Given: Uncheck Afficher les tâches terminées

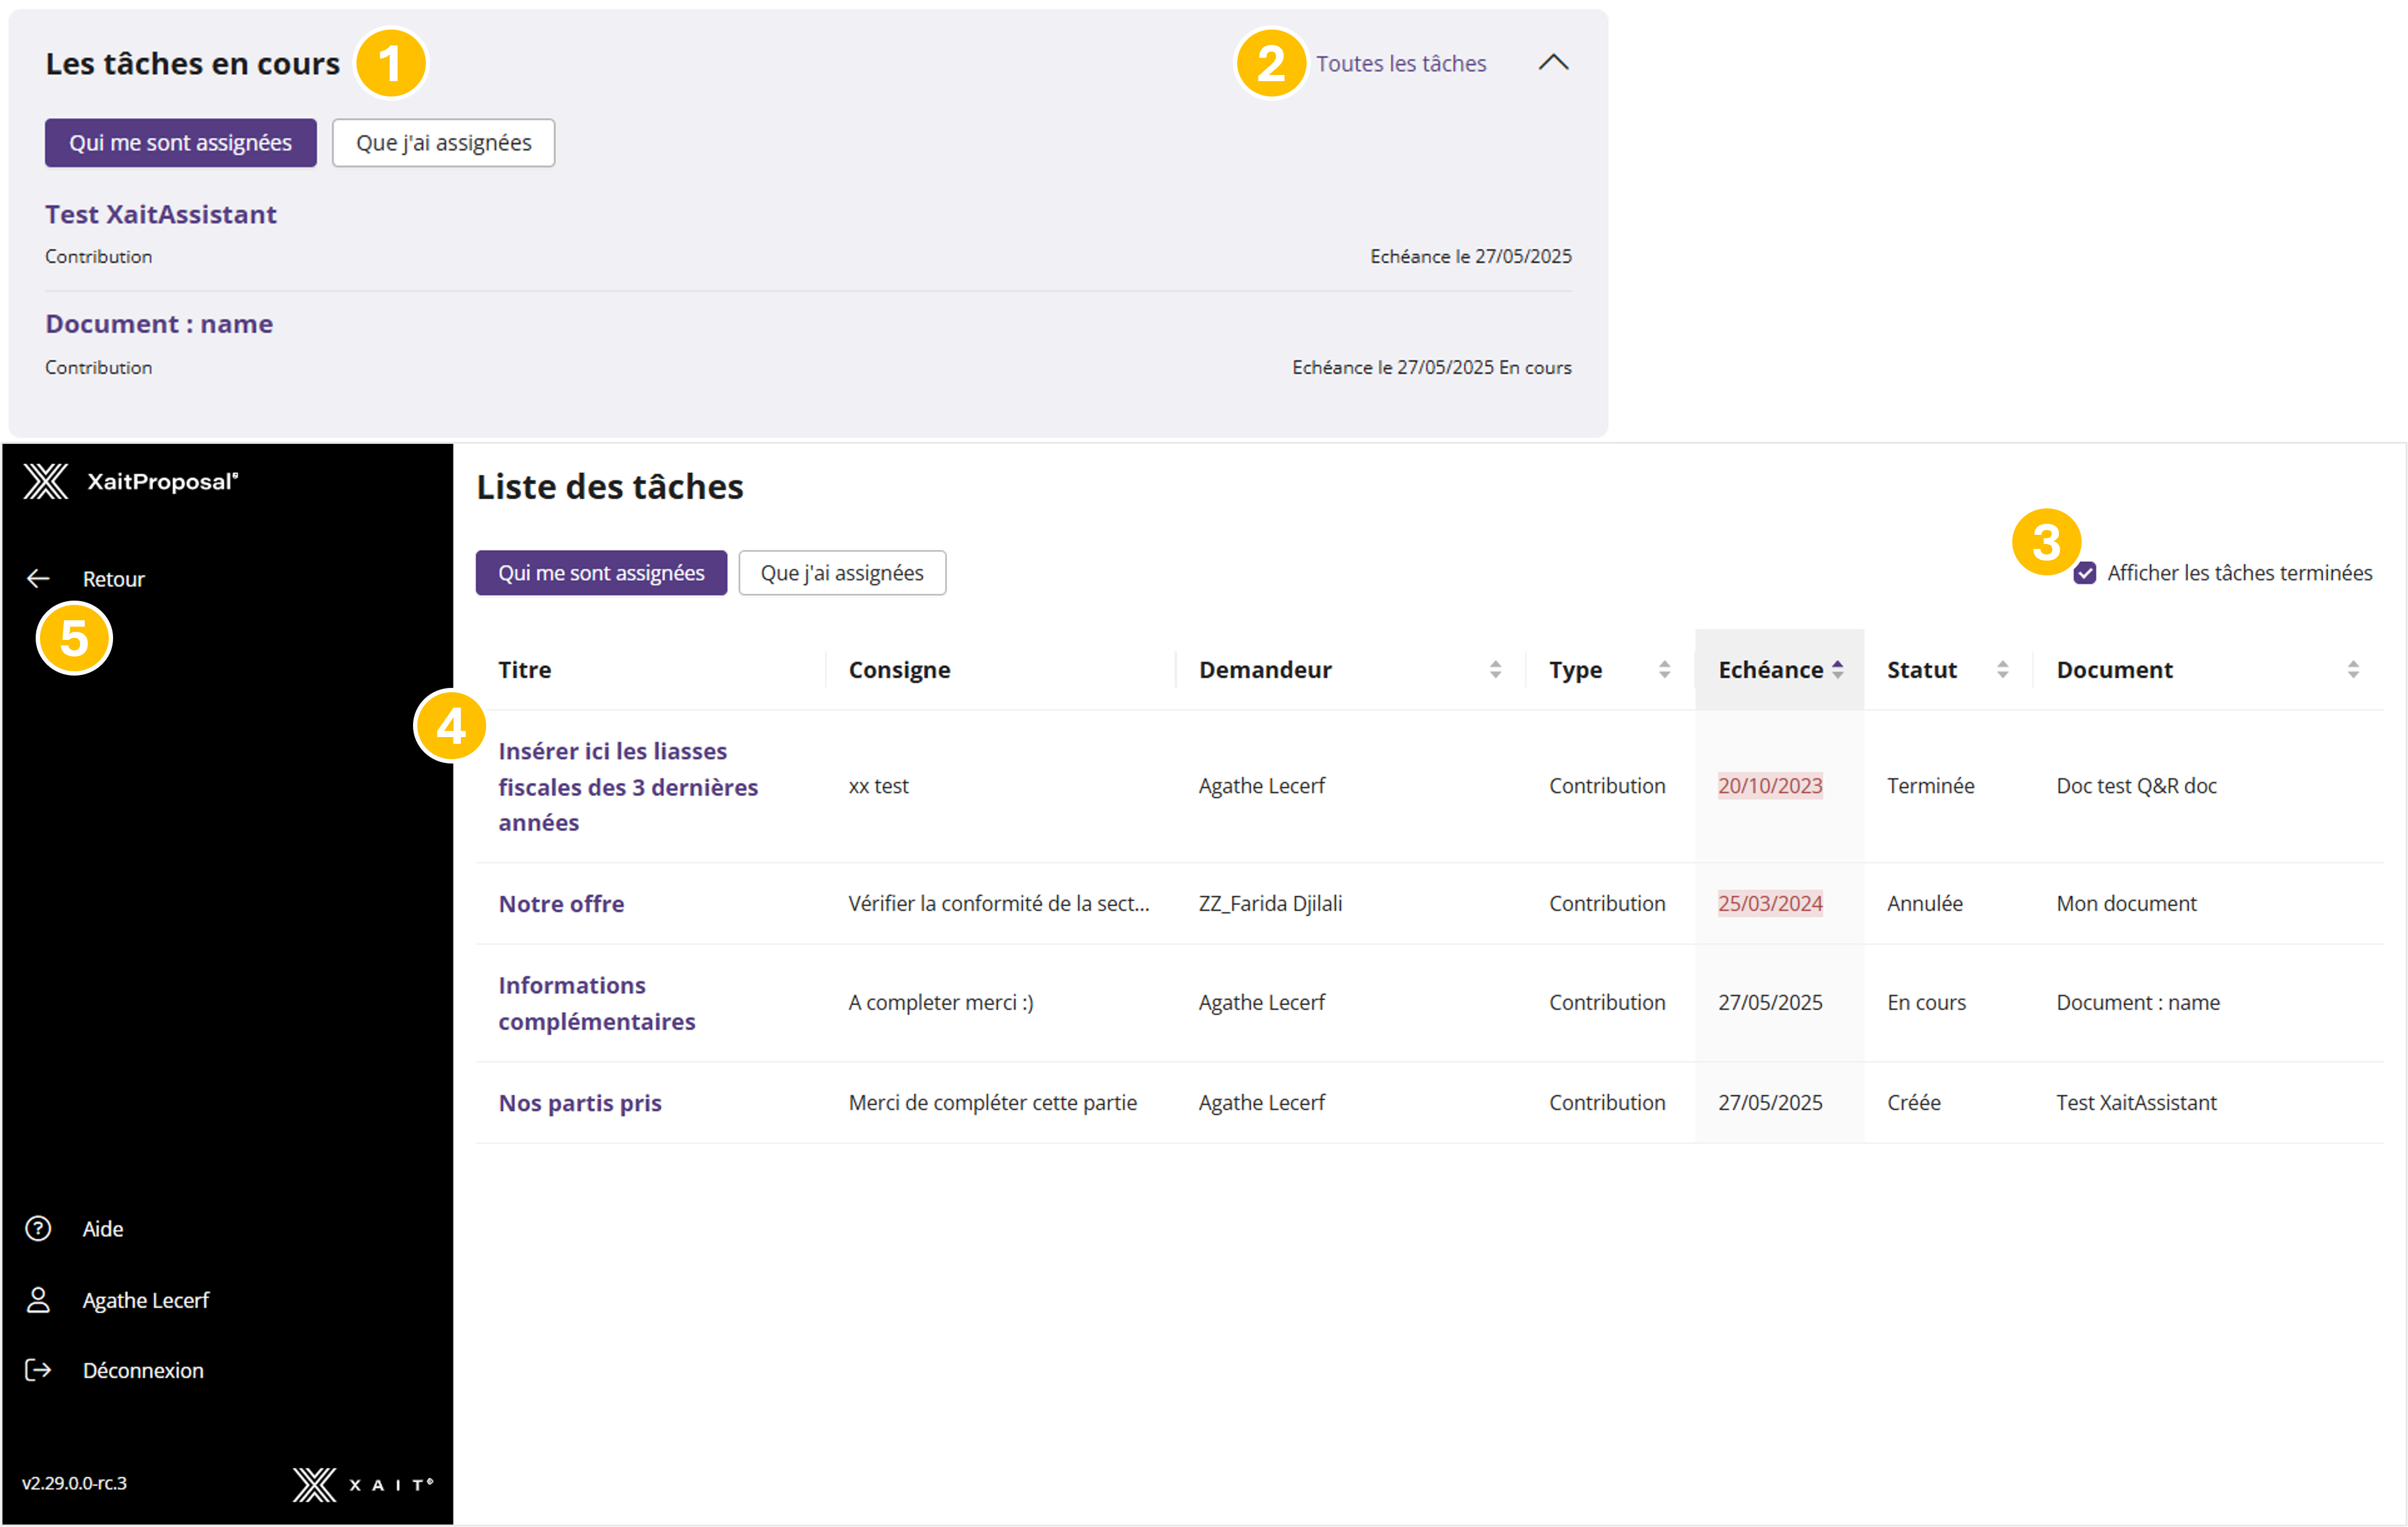Looking at the screenshot, I should pyautogui.click(x=2085, y=573).
